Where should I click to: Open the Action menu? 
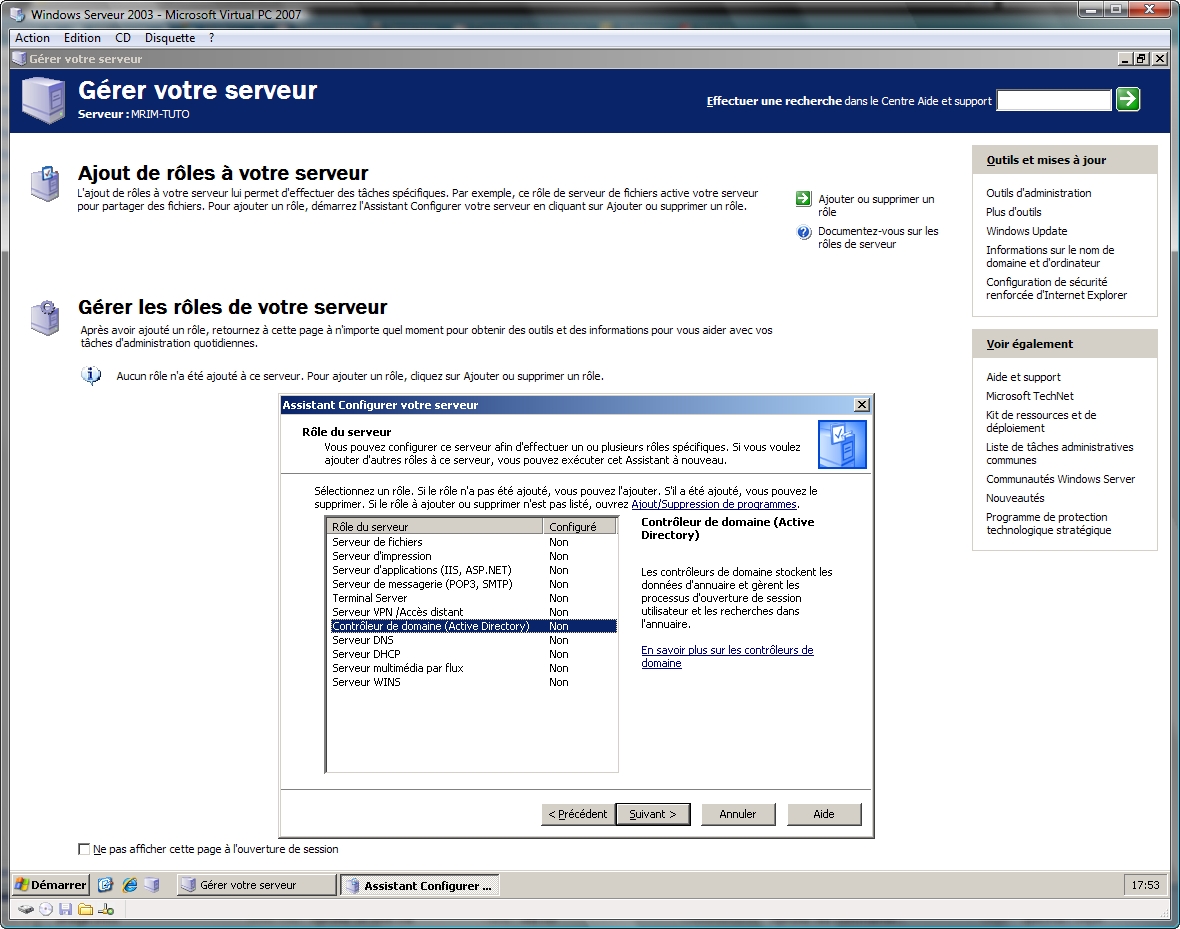click(x=32, y=38)
